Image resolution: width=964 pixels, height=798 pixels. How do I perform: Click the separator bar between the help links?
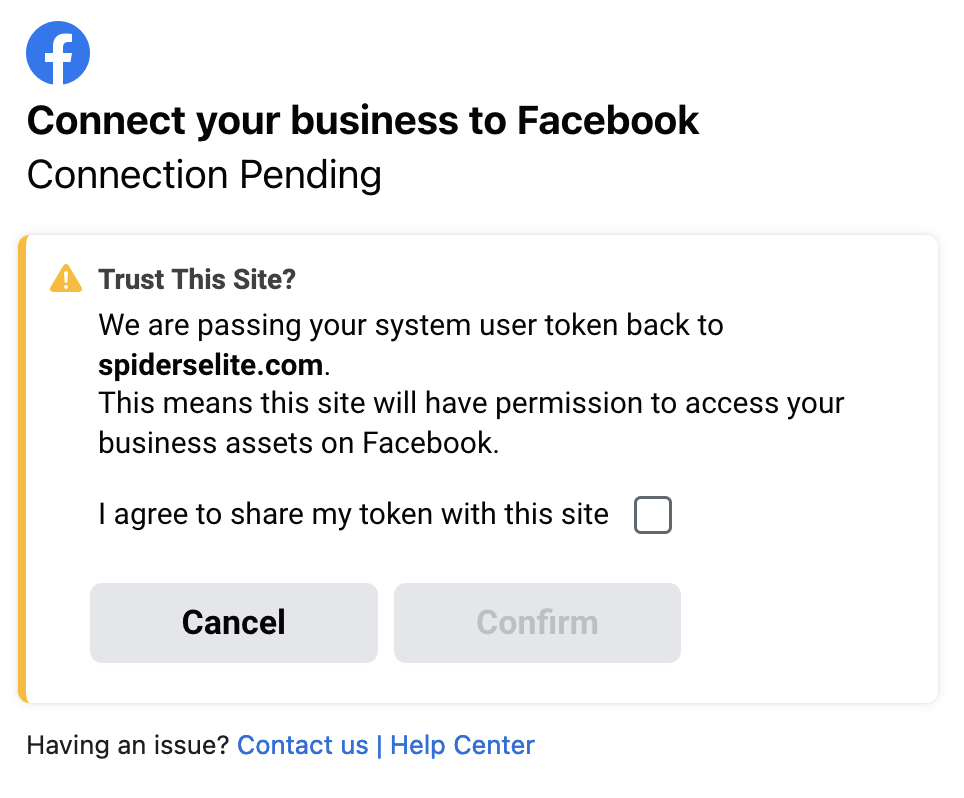coord(379,745)
